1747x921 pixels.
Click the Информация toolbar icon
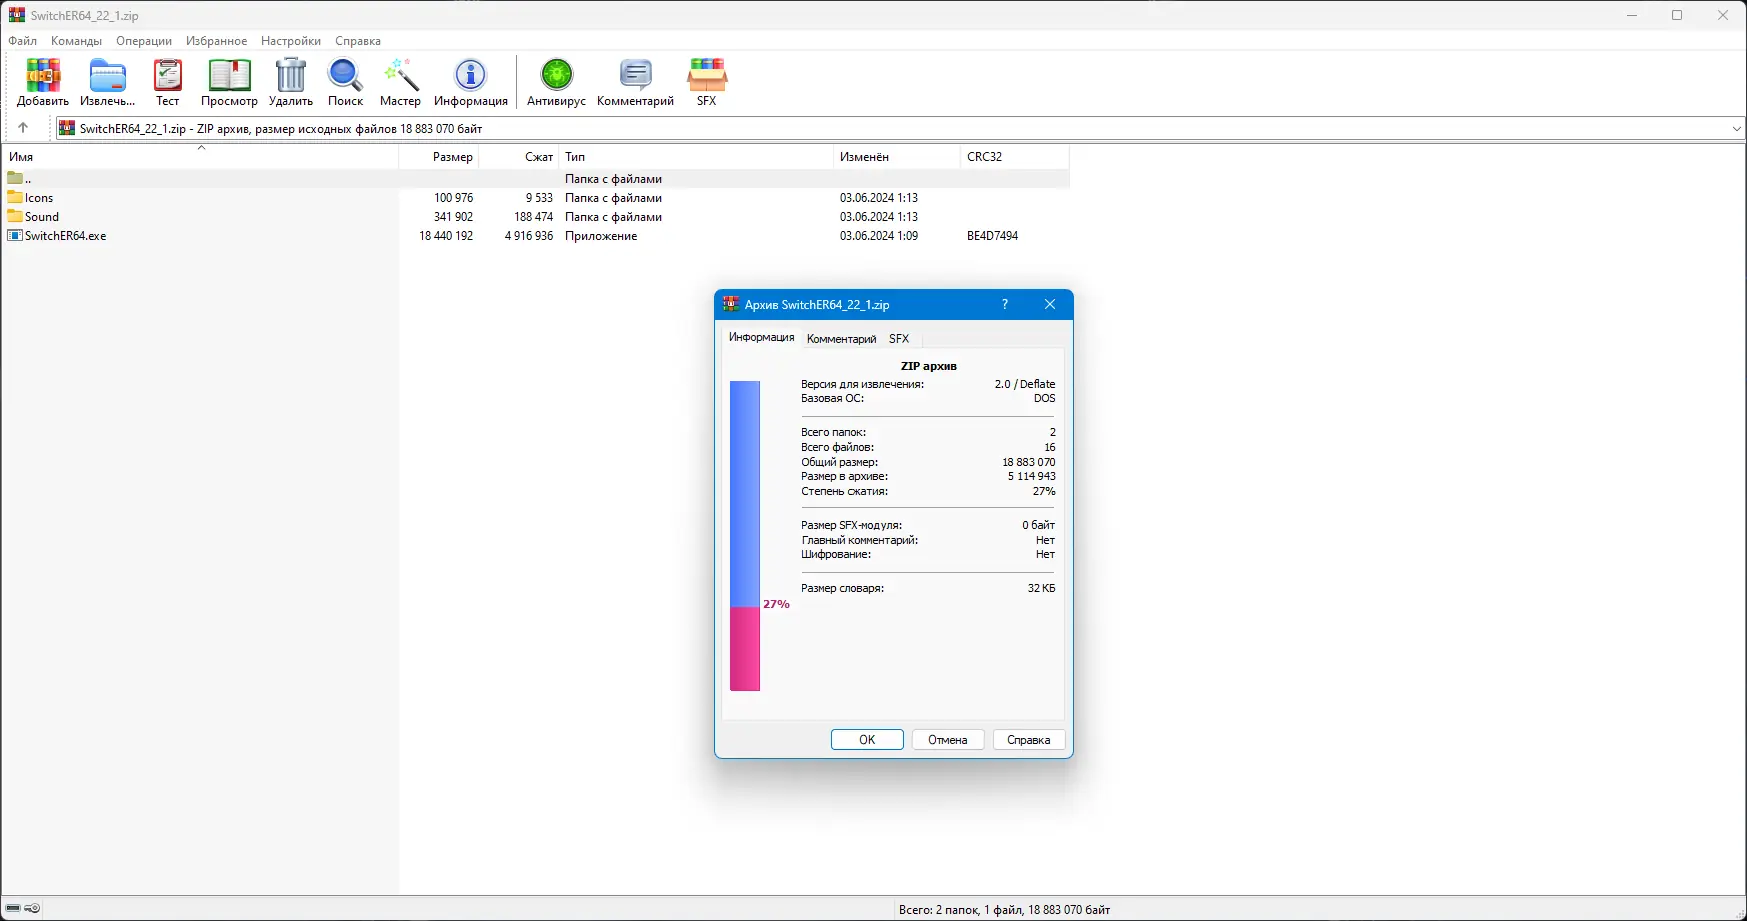tap(471, 76)
